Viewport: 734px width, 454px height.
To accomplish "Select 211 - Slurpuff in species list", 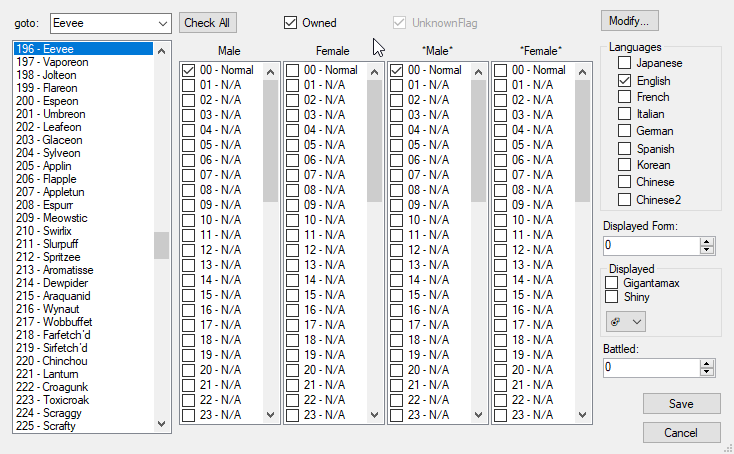I will coord(83,244).
